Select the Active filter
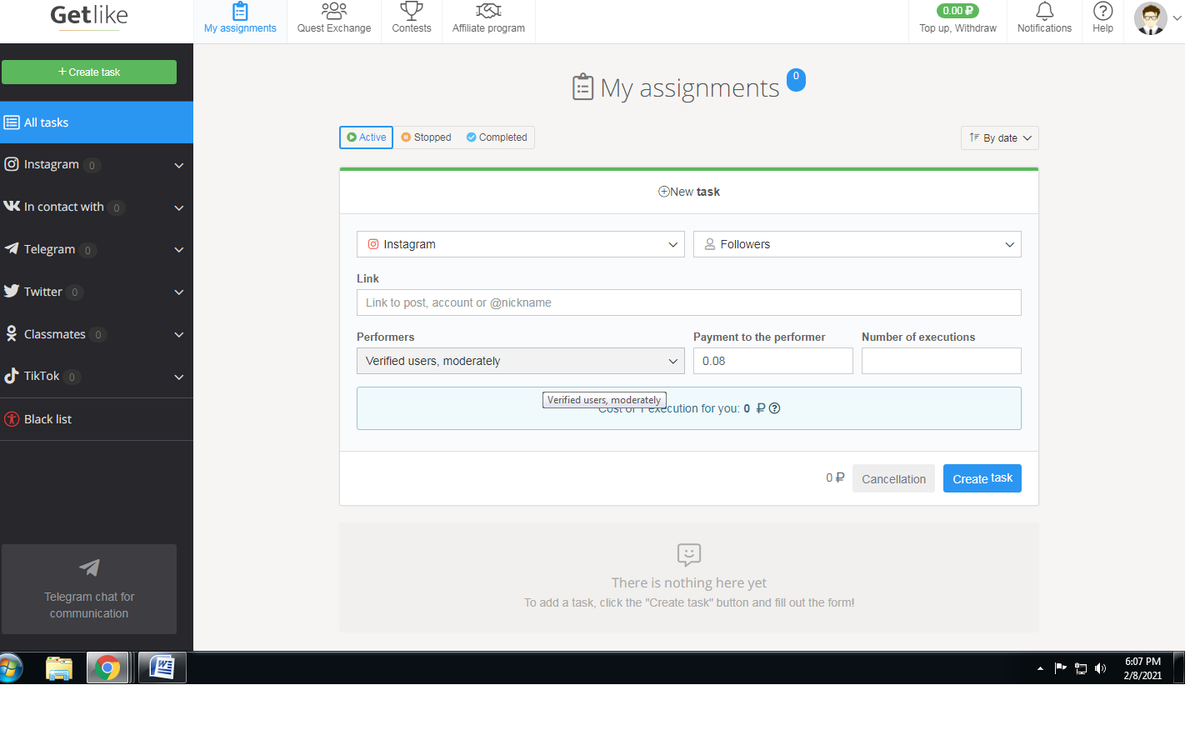Screen dimensions: 1200x750 pos(366,137)
